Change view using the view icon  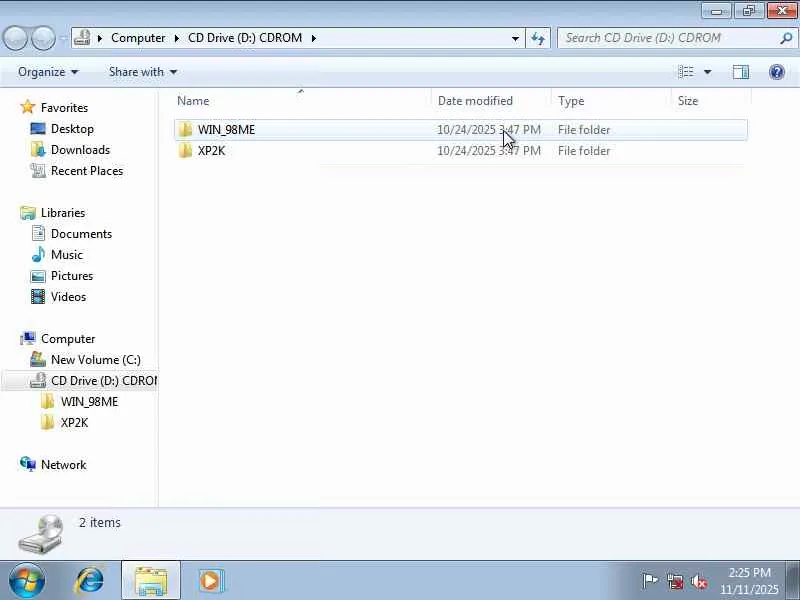tap(686, 72)
